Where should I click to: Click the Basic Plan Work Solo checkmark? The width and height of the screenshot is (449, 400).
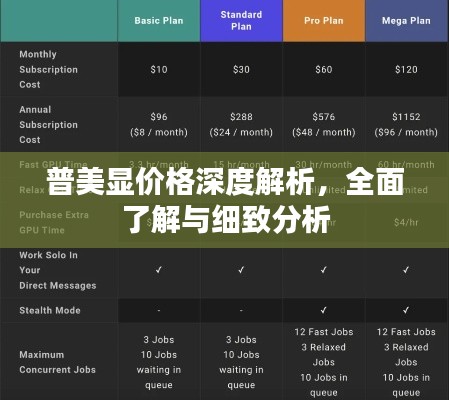point(159,270)
